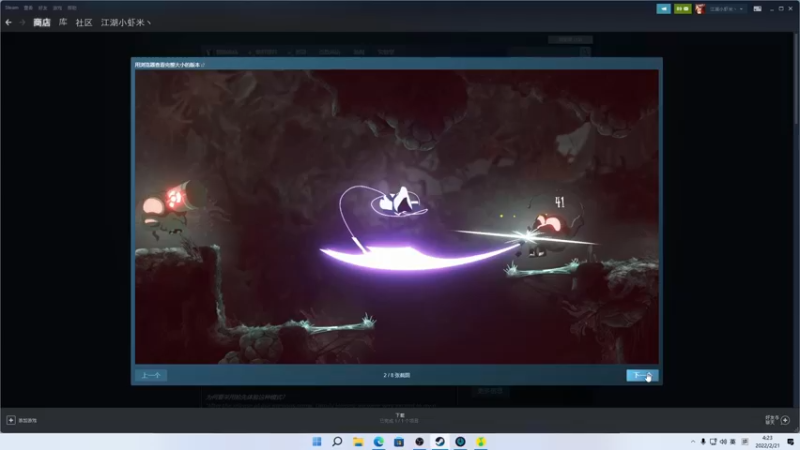
Task: Open the 下载 downloads status
Action: click(x=399, y=418)
